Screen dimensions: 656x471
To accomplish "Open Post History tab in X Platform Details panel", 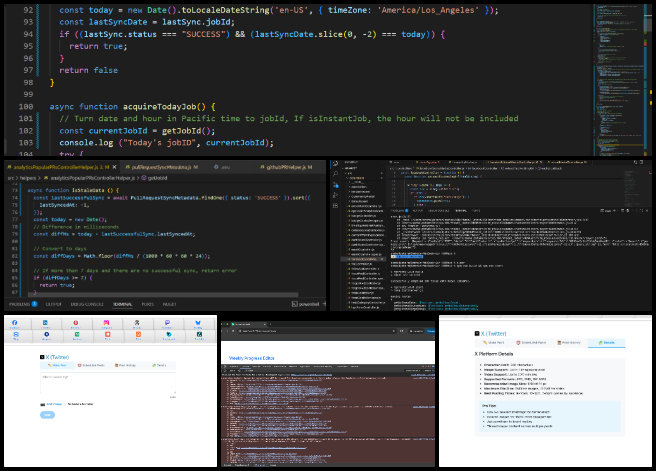I will pos(569,343).
